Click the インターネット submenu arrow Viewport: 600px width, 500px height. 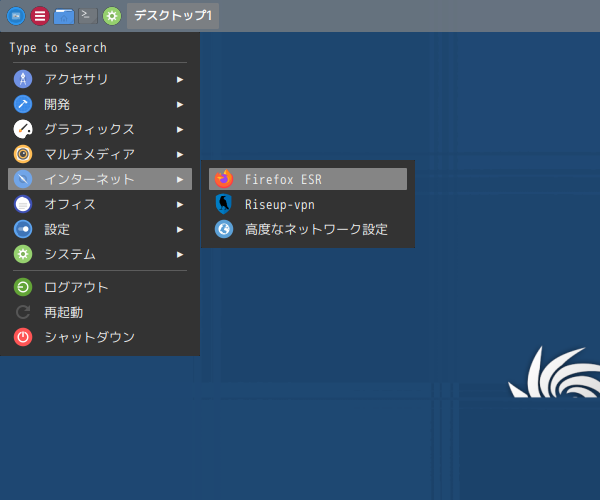click(x=180, y=179)
